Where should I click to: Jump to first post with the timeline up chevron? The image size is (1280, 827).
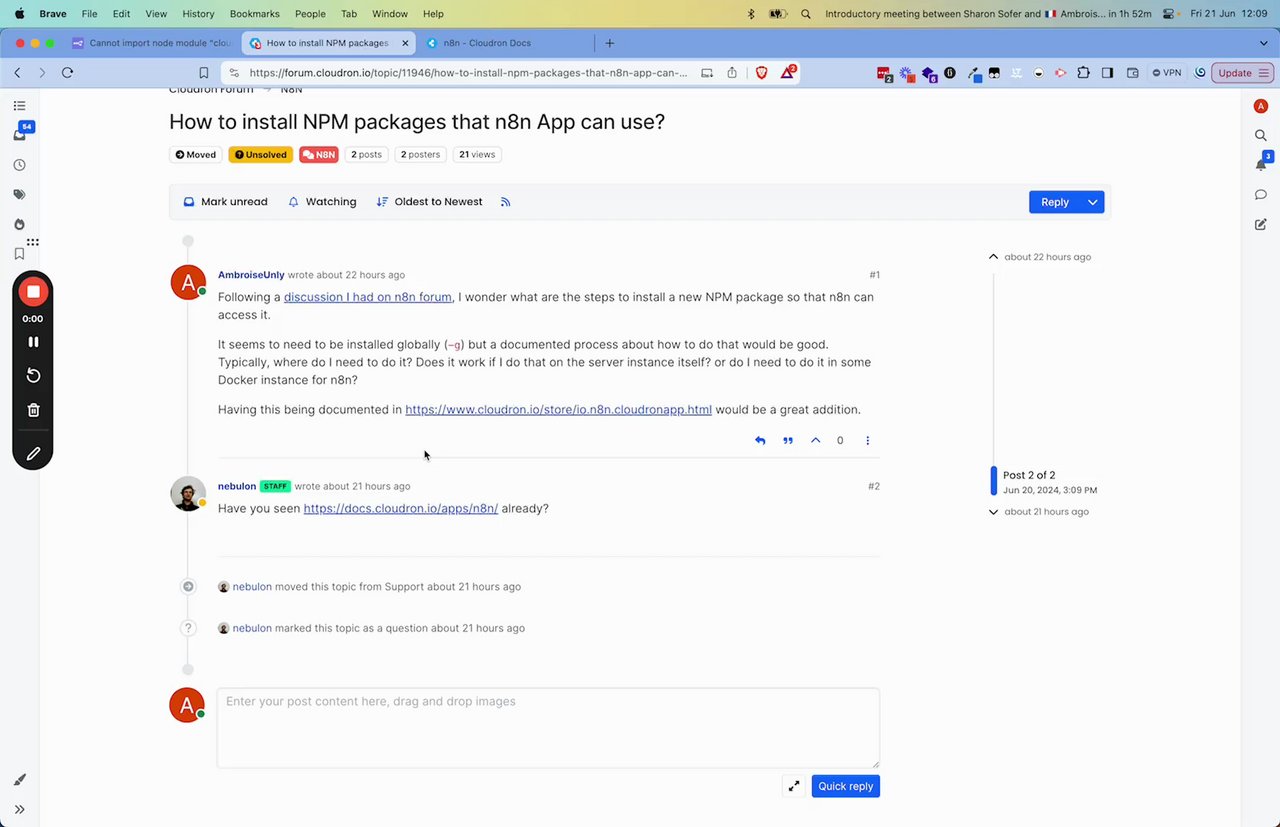993,257
